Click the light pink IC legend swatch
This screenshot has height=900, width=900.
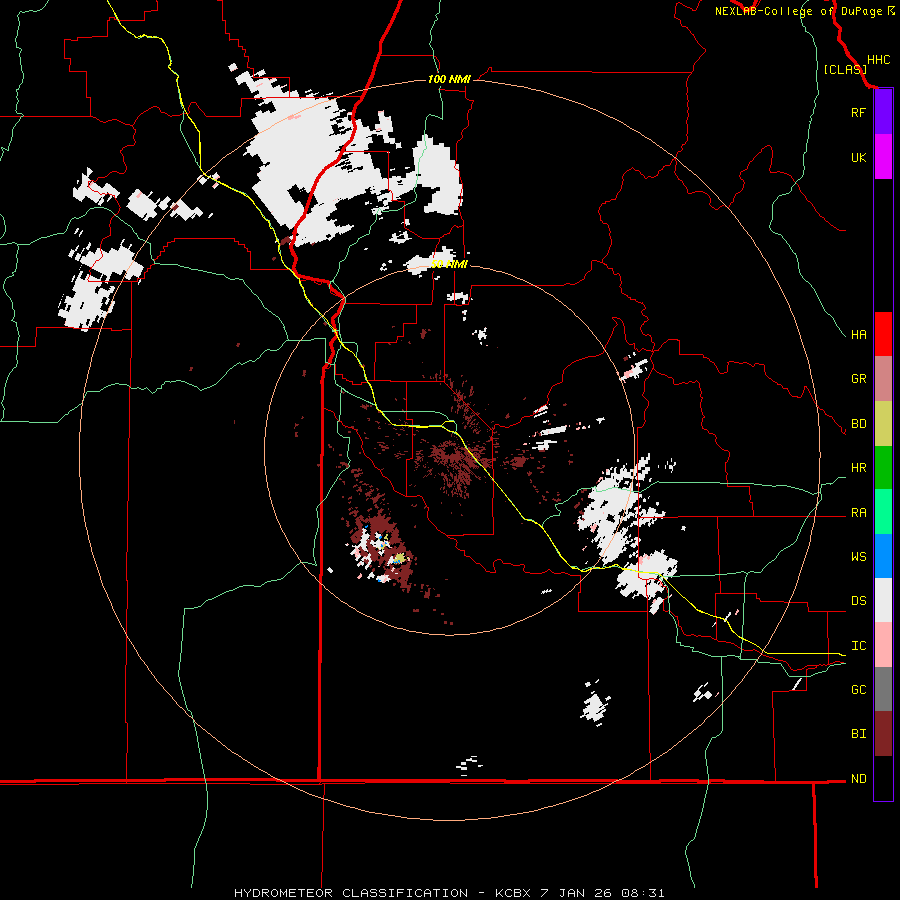(x=883, y=645)
